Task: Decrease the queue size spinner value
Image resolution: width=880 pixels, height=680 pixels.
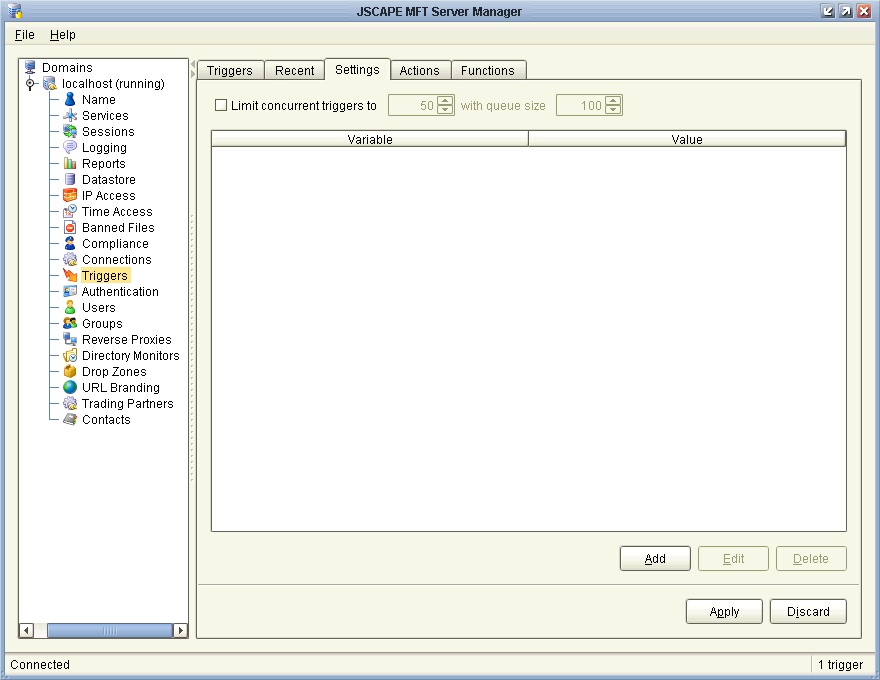Action: pos(614,110)
